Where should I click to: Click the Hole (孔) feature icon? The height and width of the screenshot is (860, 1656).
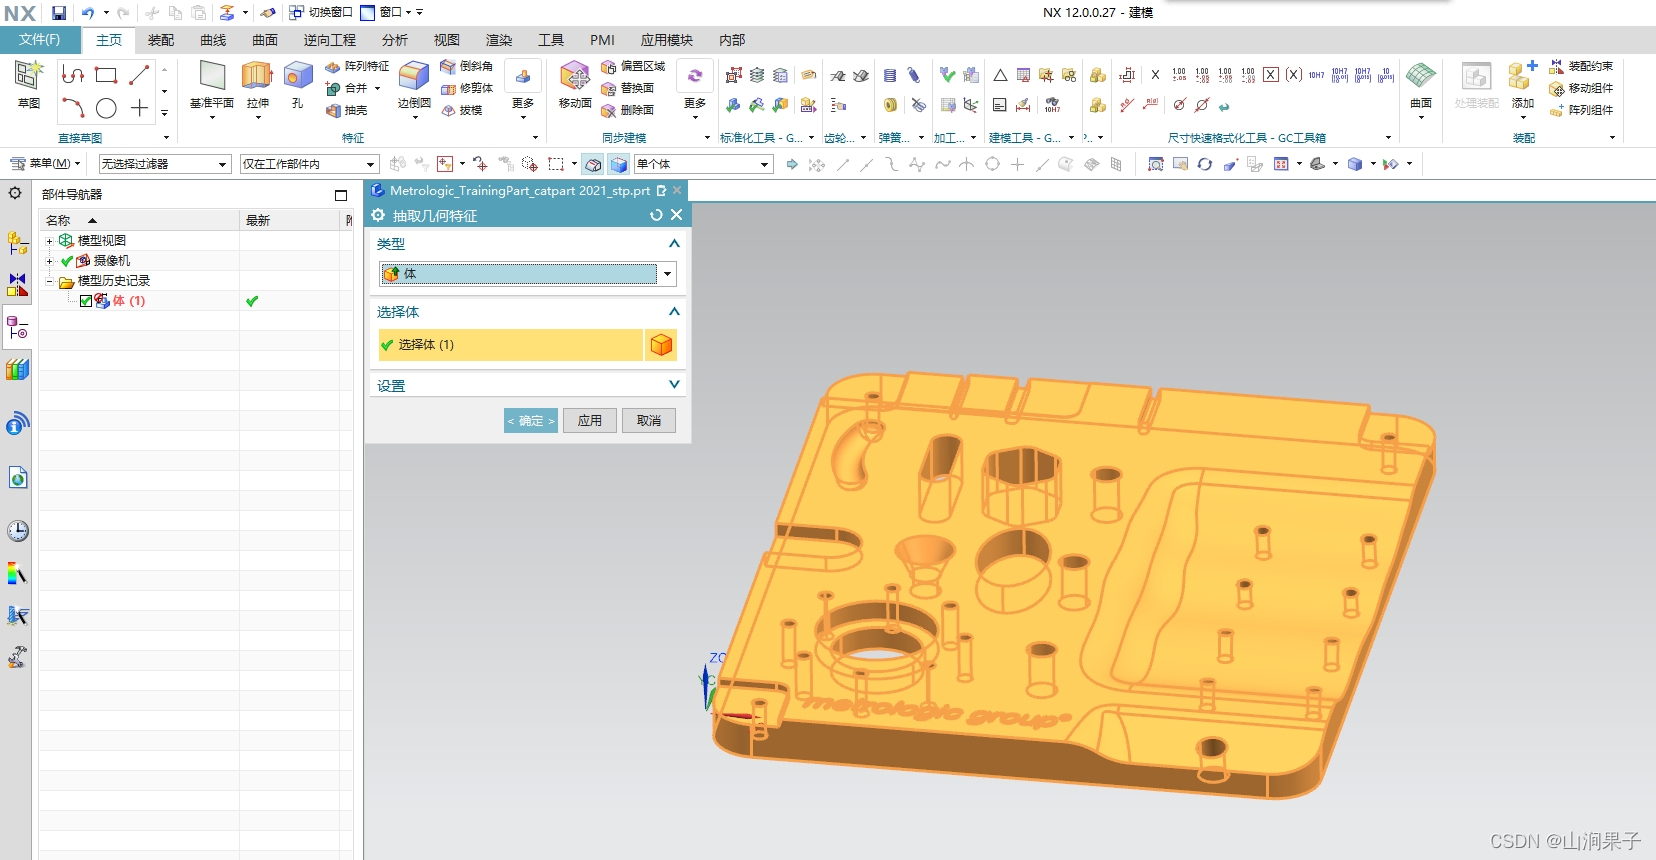coord(297,76)
